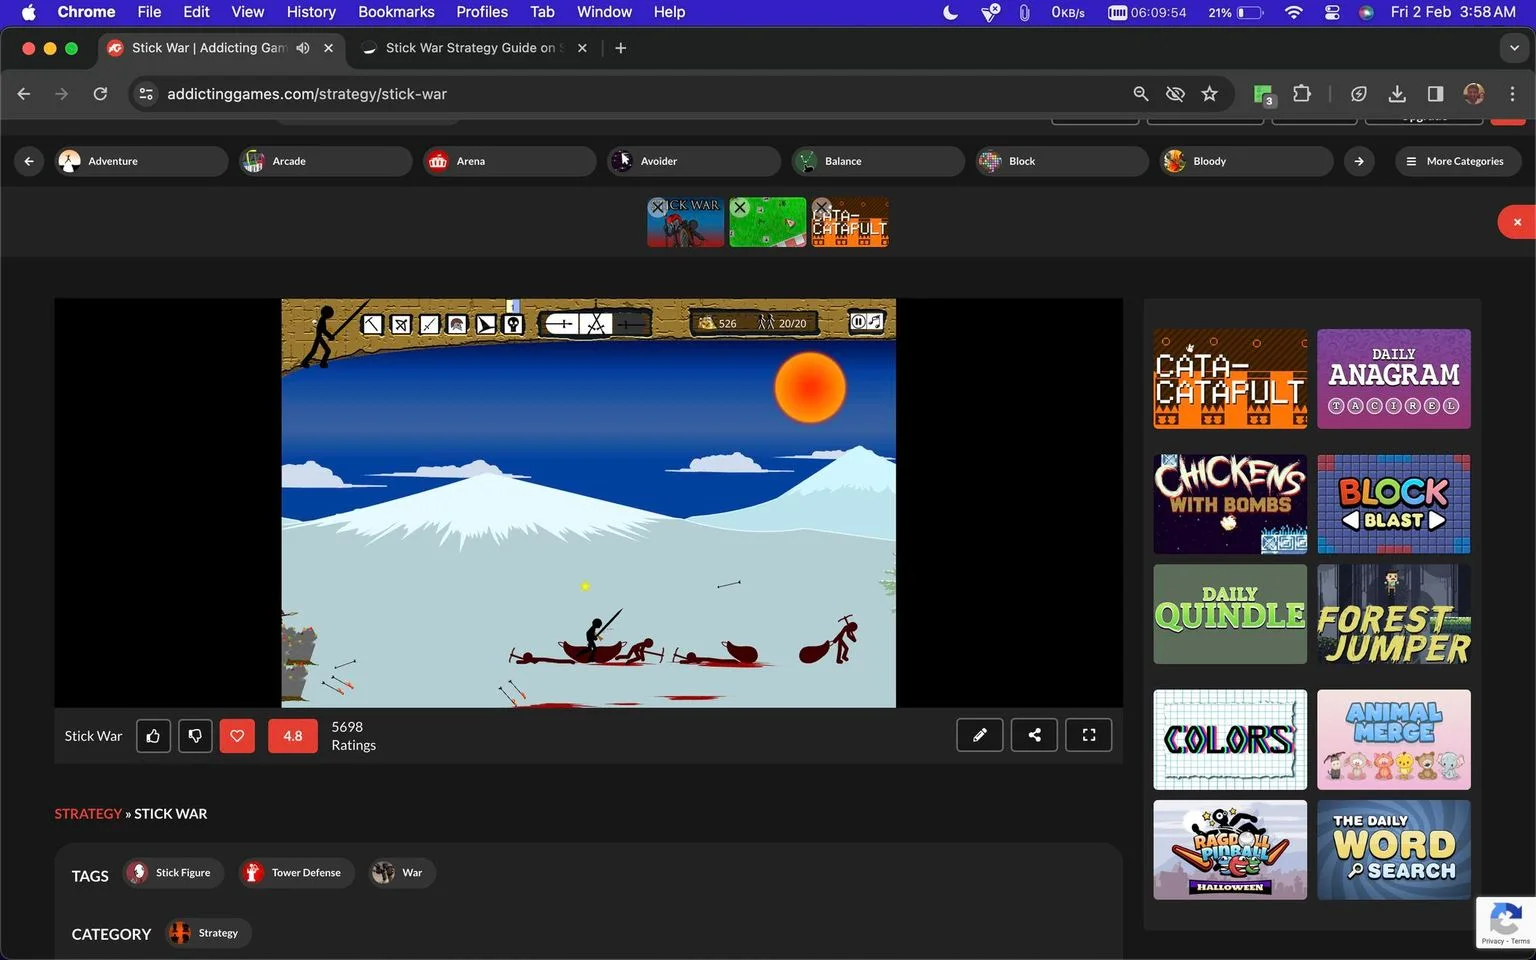
Task: Open the Chrome three-dot menu
Action: coord(1512,94)
